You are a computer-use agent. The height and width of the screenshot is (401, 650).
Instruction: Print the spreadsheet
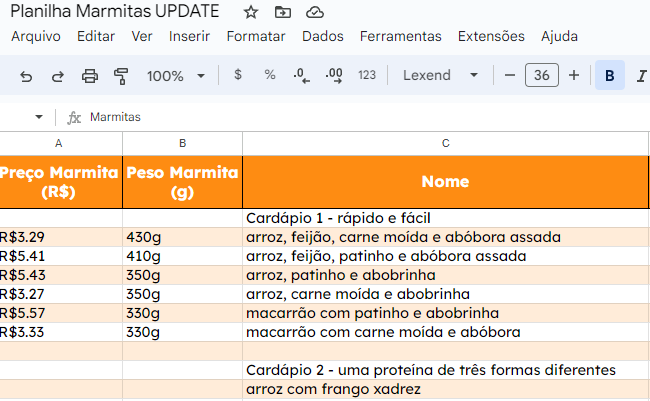[90, 76]
